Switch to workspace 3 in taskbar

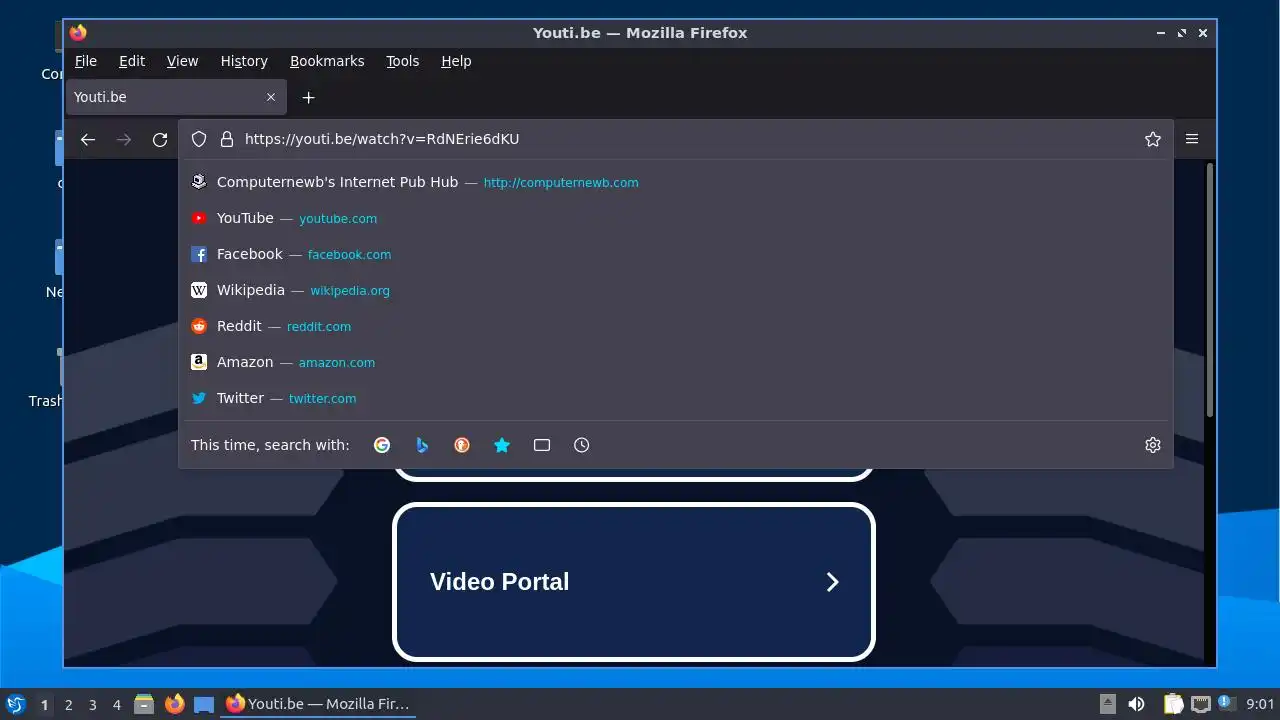pos(93,705)
